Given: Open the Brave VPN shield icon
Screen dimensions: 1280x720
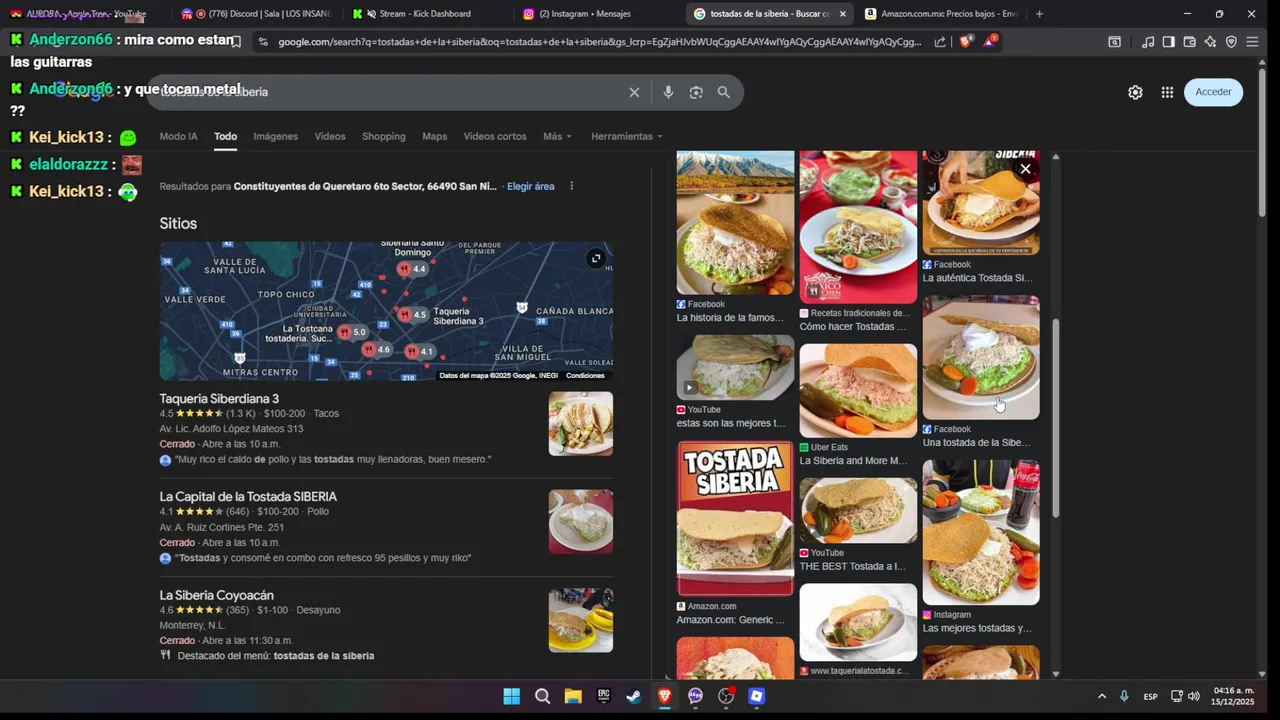Looking at the screenshot, I should (x=1231, y=42).
